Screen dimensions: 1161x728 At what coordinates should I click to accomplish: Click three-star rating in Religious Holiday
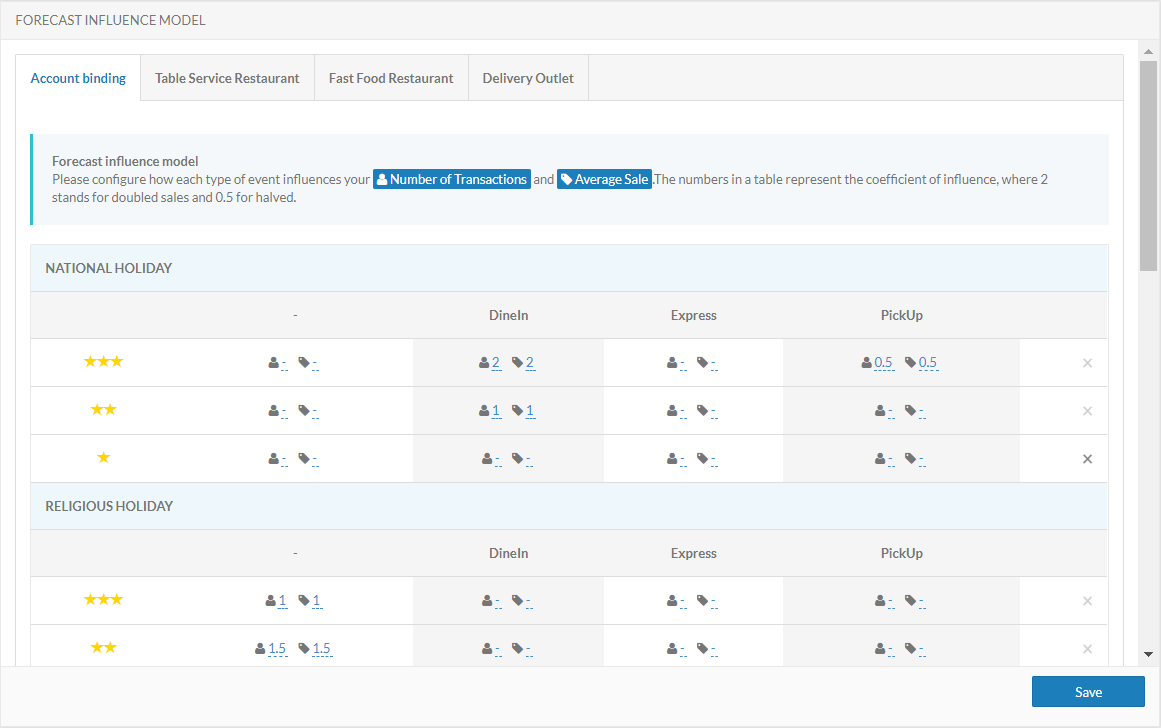tap(103, 599)
